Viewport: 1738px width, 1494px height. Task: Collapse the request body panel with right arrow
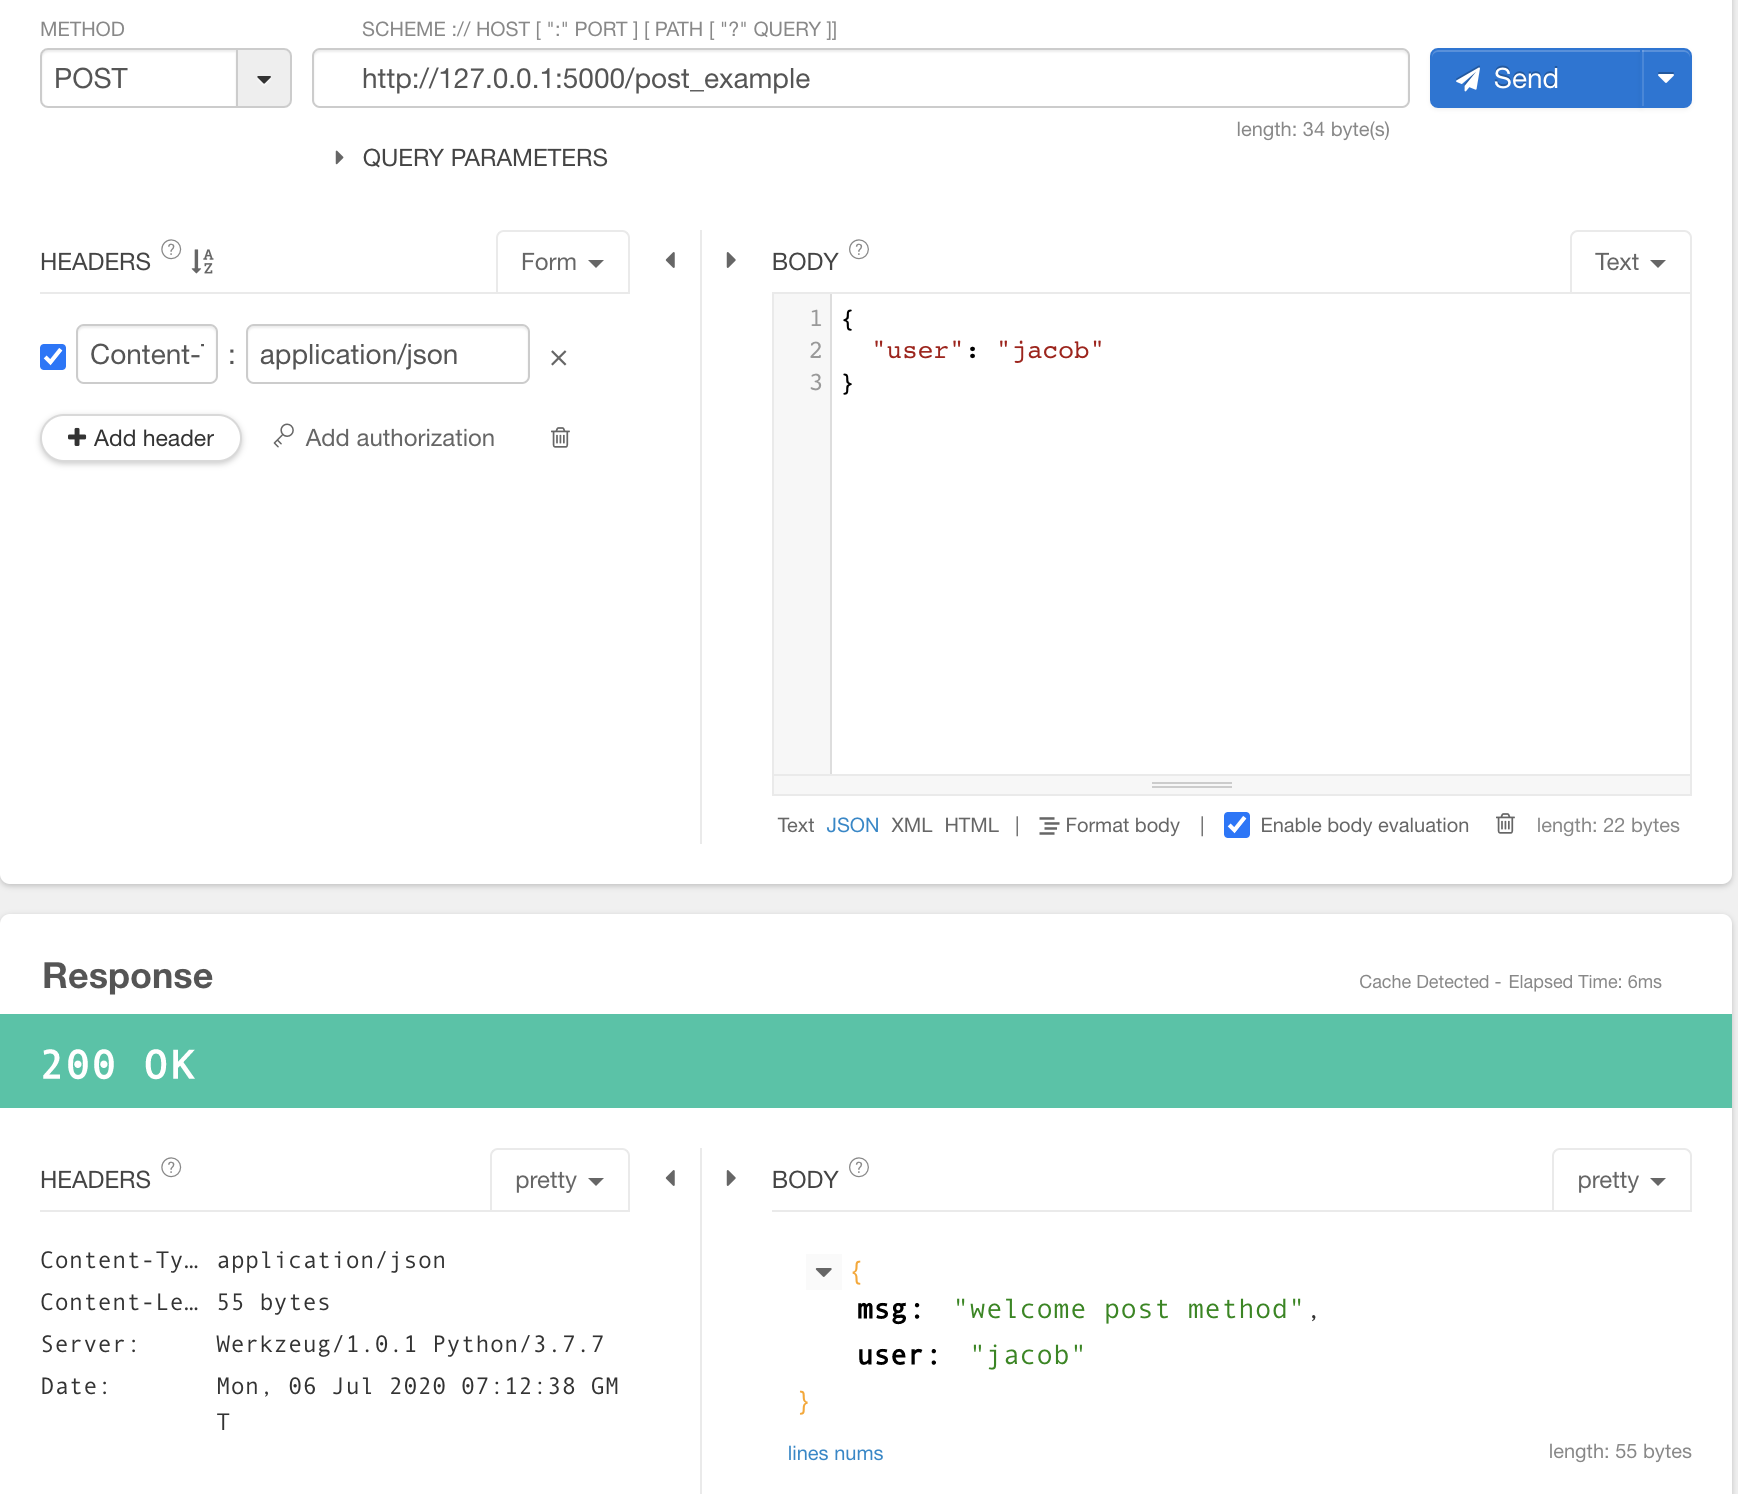731,260
